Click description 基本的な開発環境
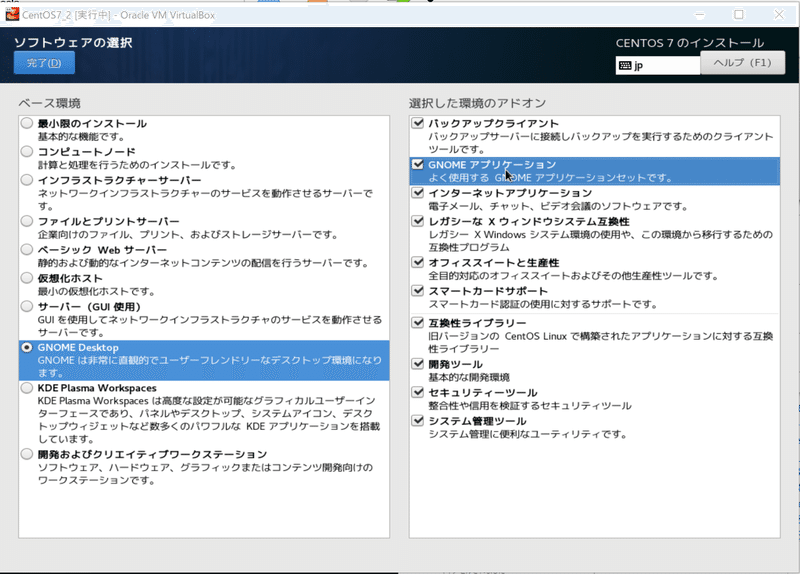The height and width of the screenshot is (574, 800). [x=469, y=378]
